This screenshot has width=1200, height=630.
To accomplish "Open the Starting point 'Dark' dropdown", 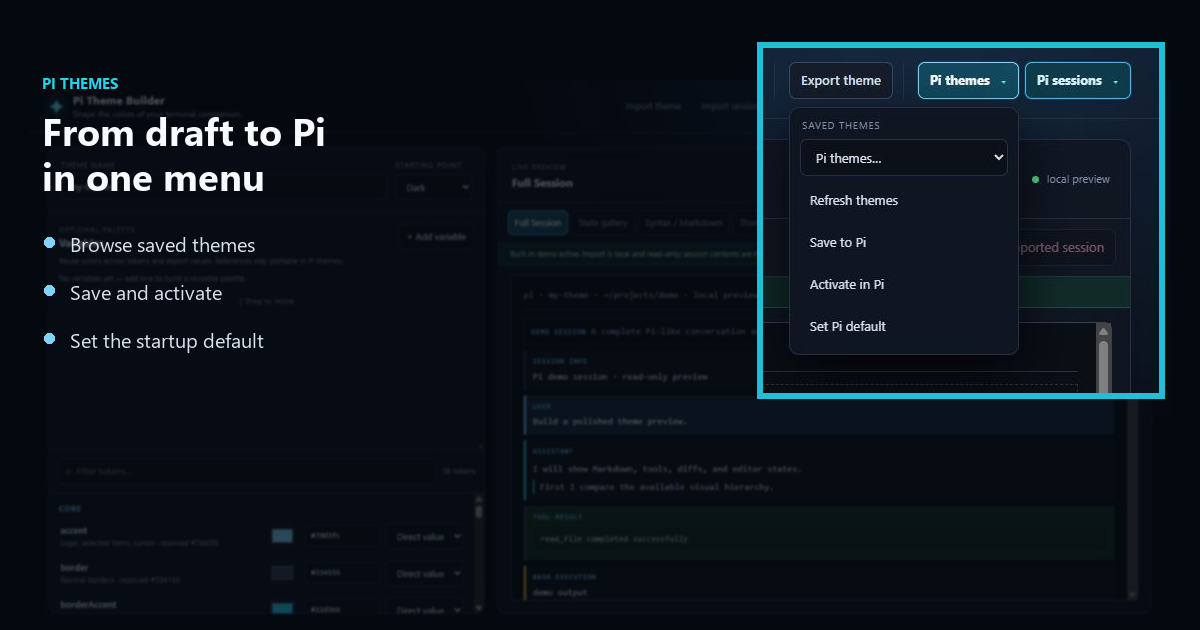I will click(x=433, y=187).
